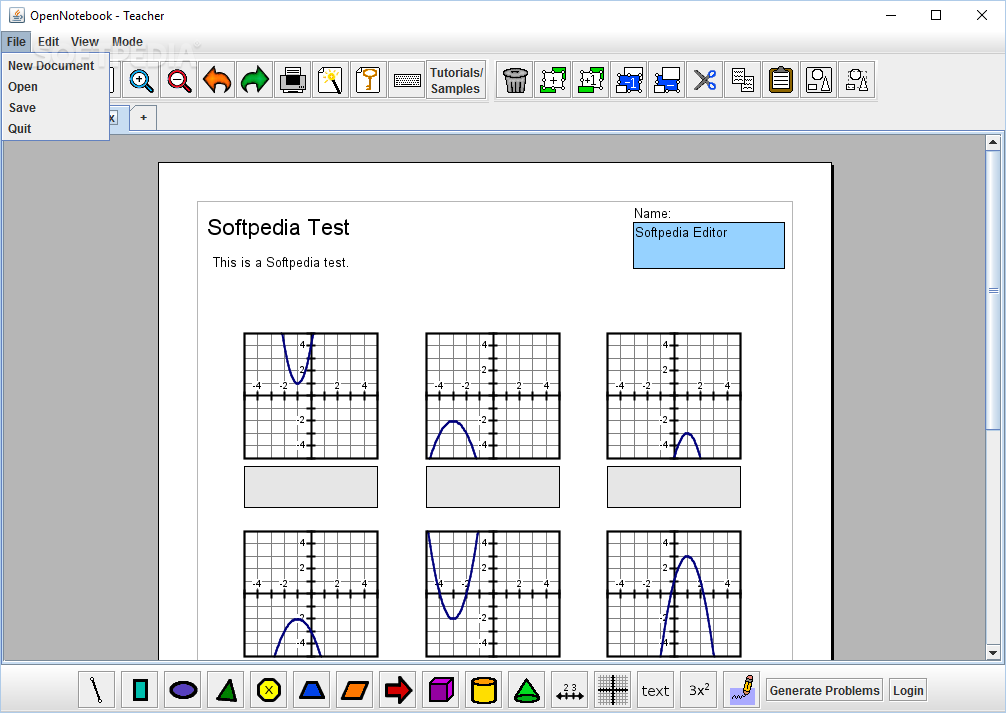Click the bottom-right tall downward parabola graph
The image size is (1006, 713).
click(x=674, y=594)
